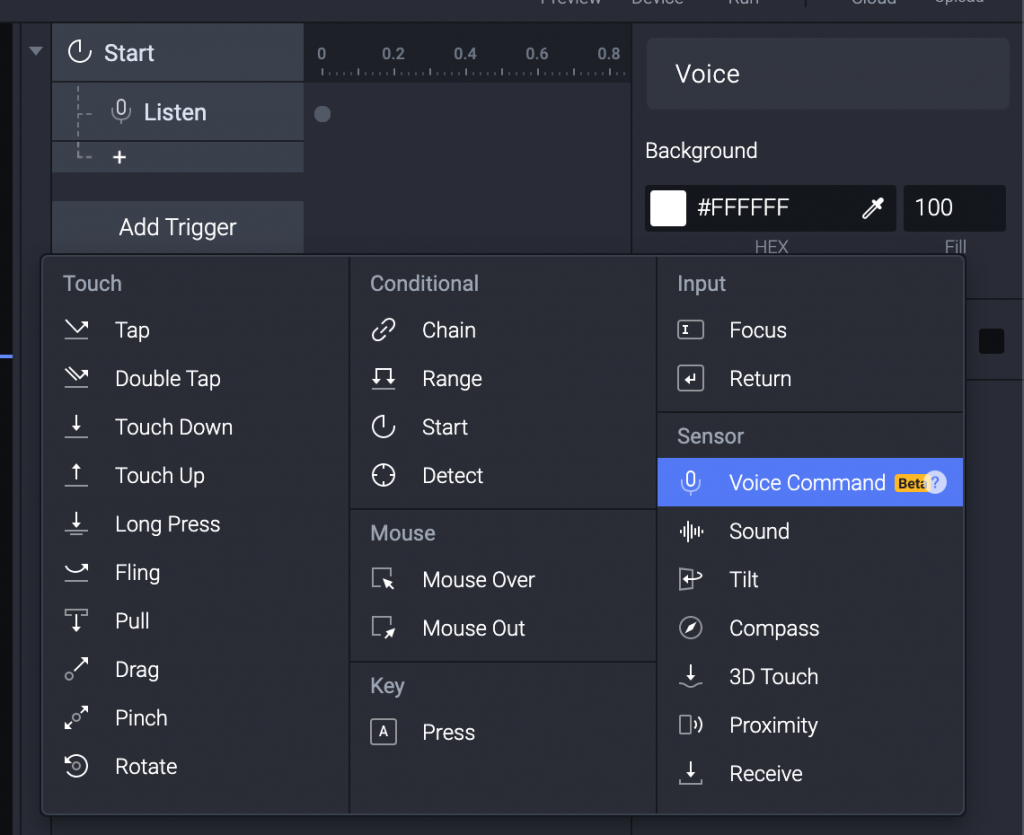The width and height of the screenshot is (1024, 835).
Task: Click the keyframe dot on the Listen timeline
Action: tap(322, 114)
